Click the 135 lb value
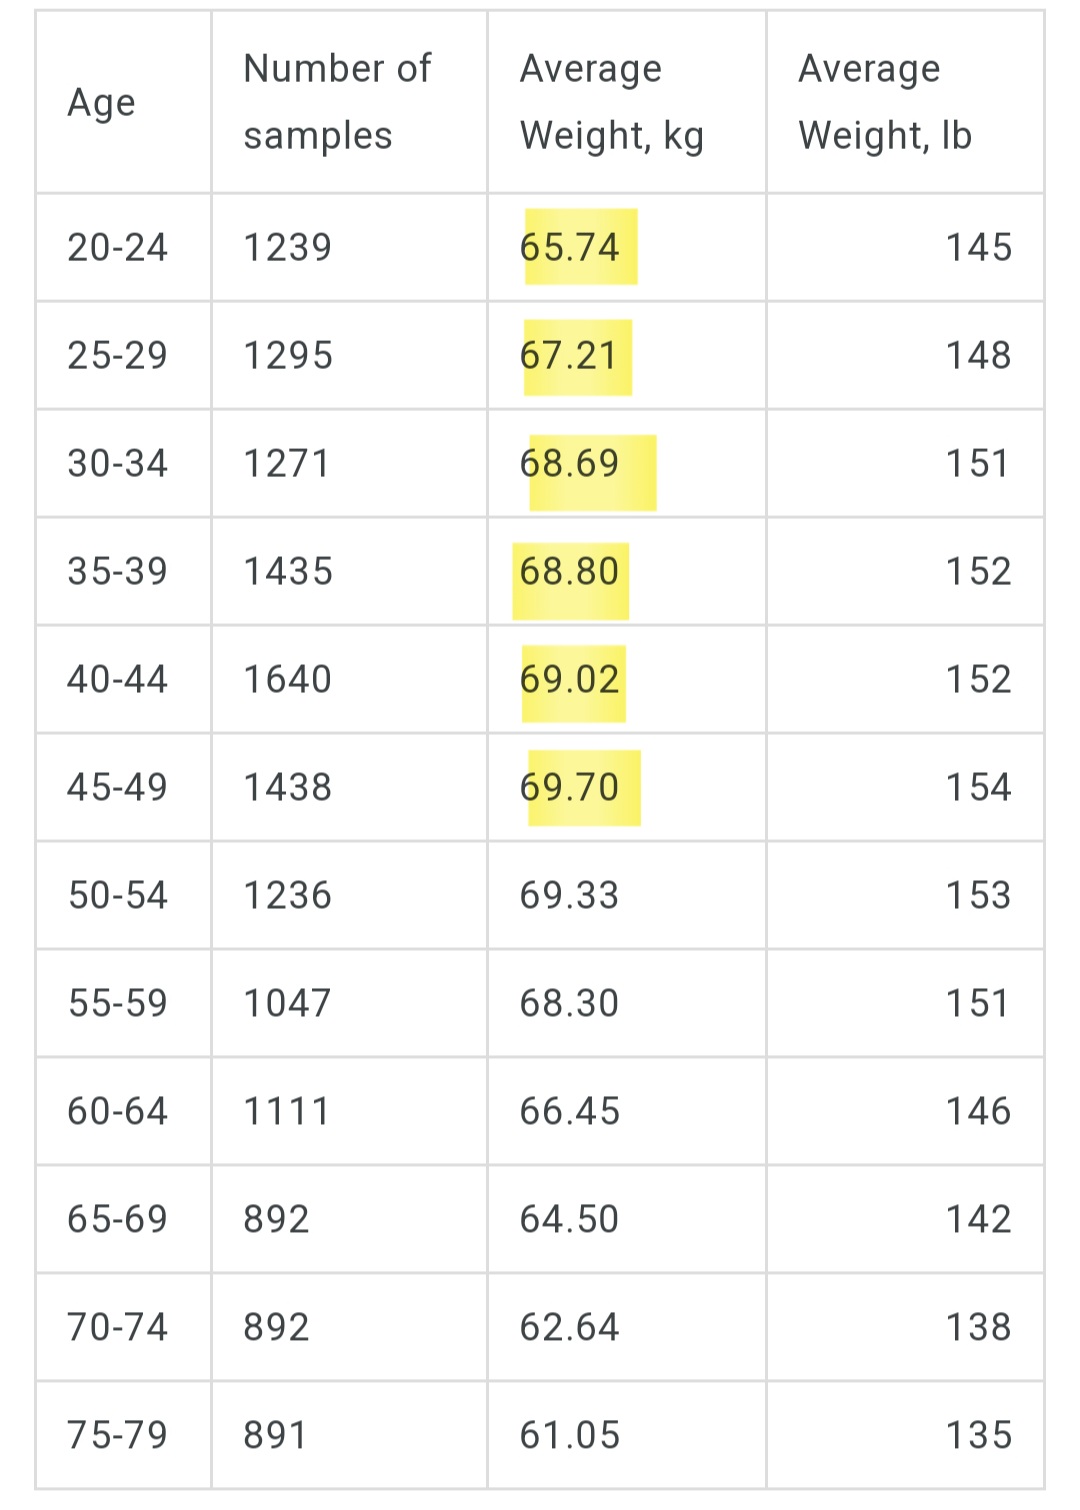This screenshot has height=1510, width=1080. click(978, 1436)
